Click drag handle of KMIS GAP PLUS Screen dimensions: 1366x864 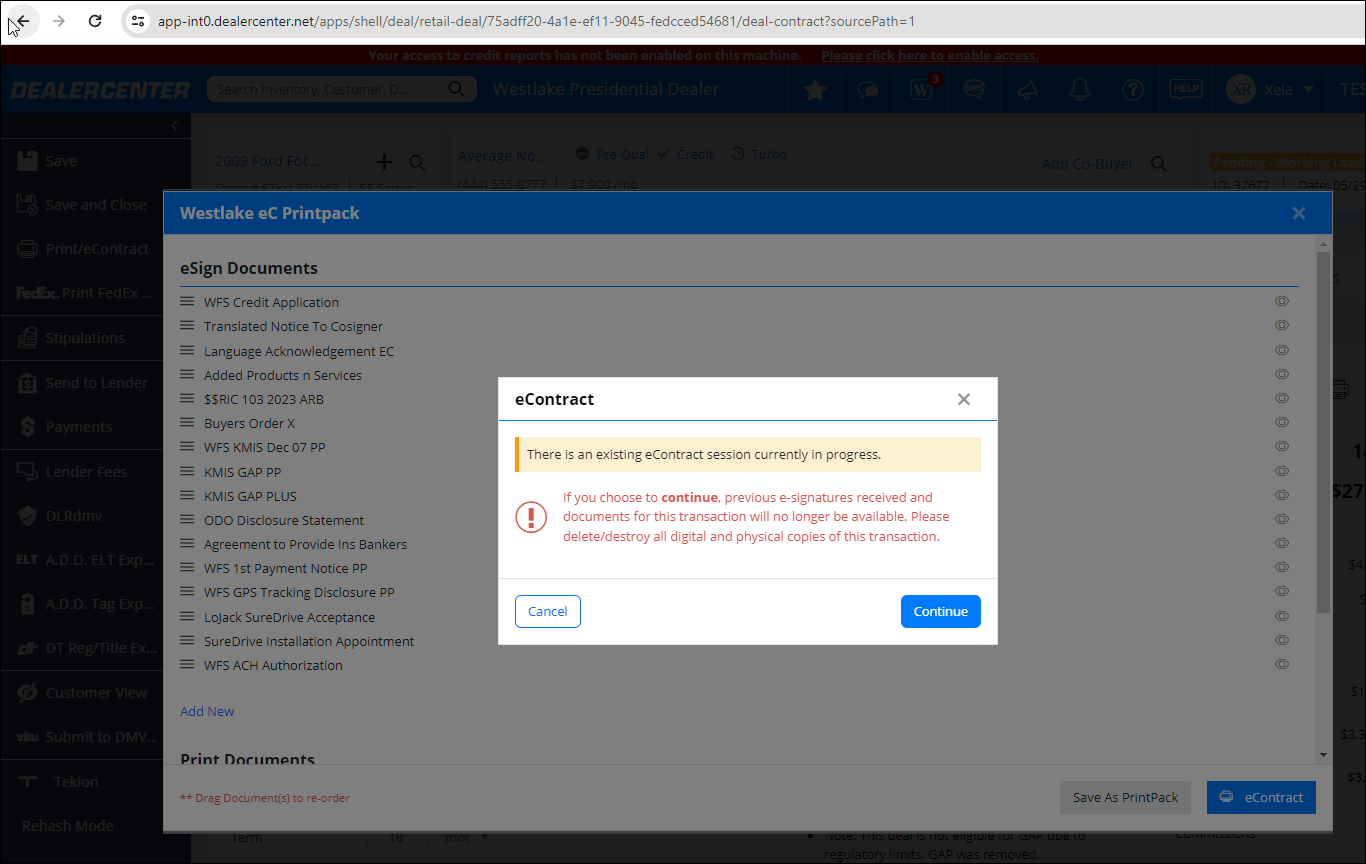186,495
